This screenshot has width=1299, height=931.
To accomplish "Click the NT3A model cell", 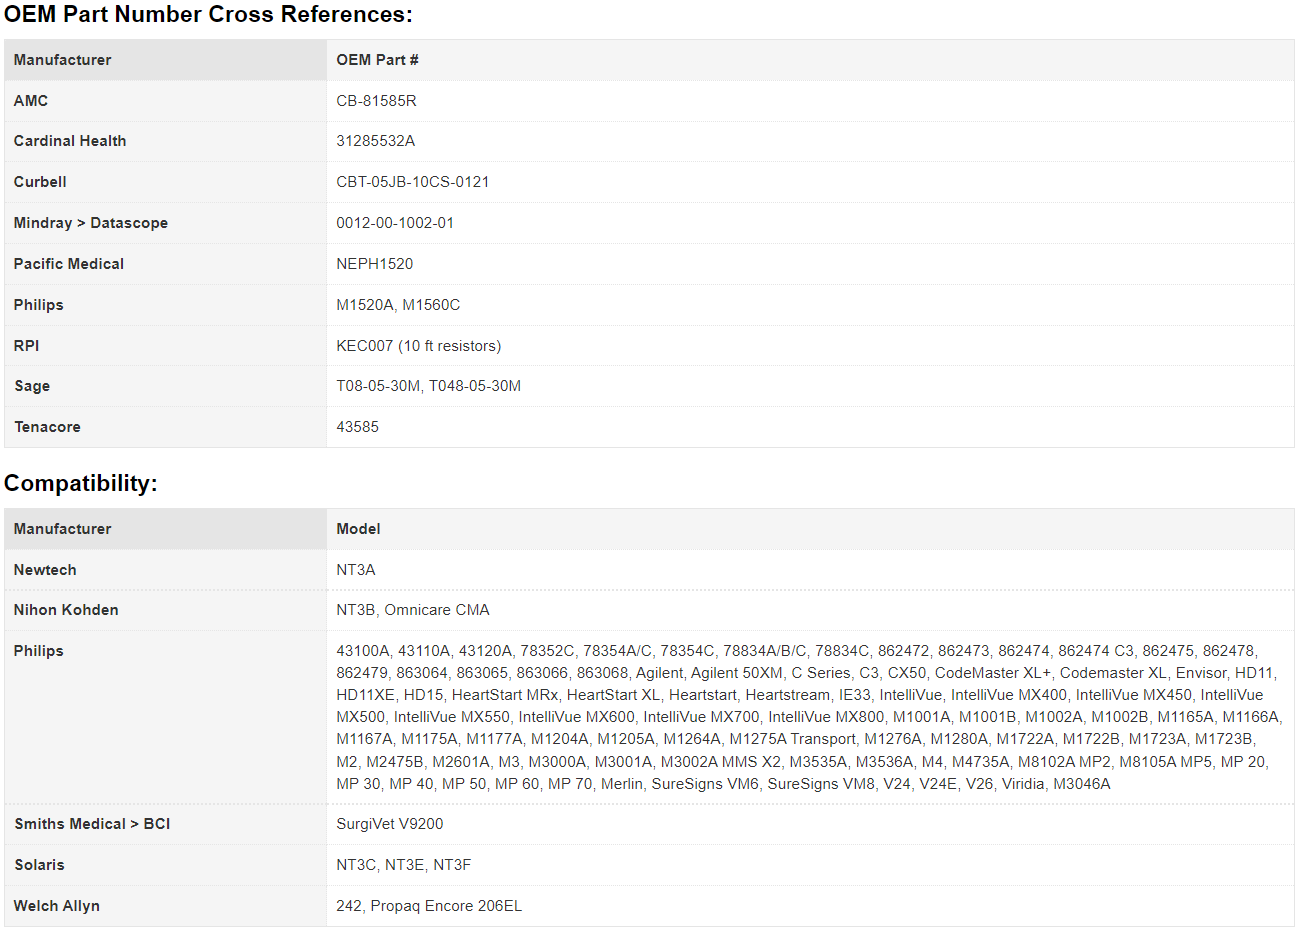I will coord(810,570).
